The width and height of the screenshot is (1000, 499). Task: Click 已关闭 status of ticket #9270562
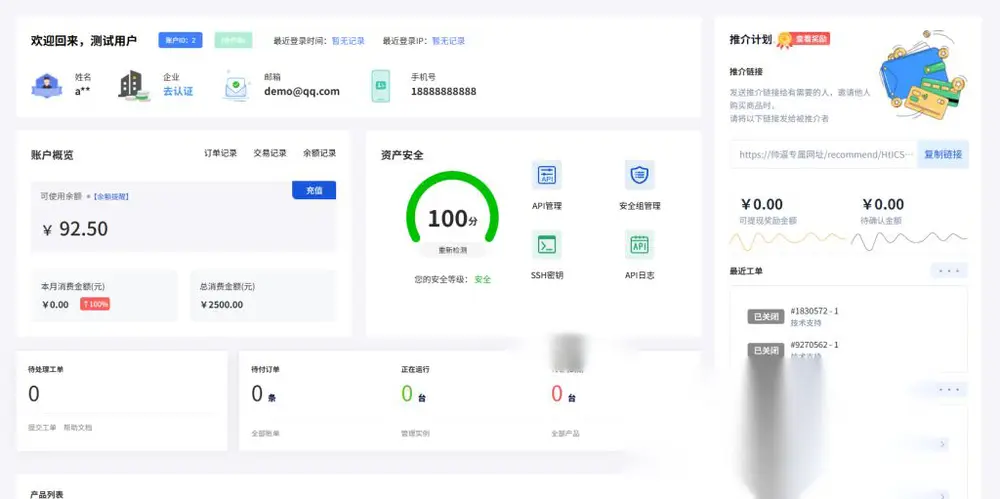[x=766, y=350]
